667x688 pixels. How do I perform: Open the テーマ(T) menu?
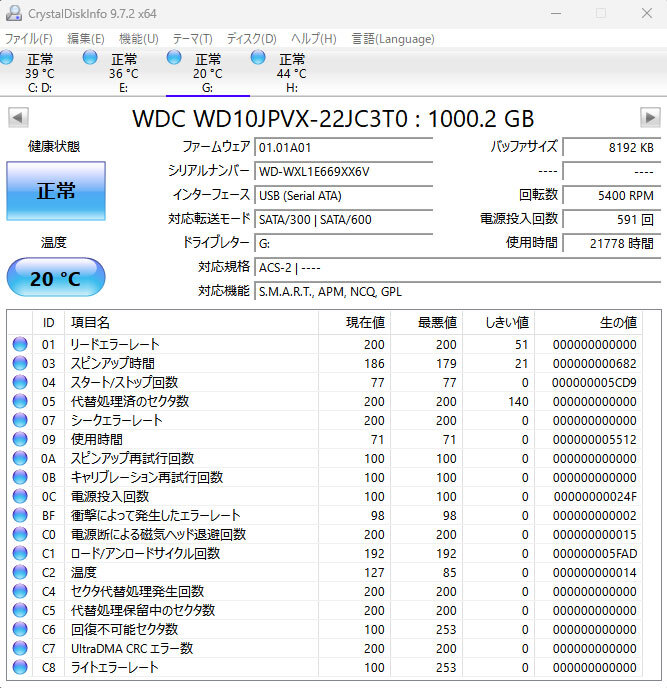(x=192, y=39)
